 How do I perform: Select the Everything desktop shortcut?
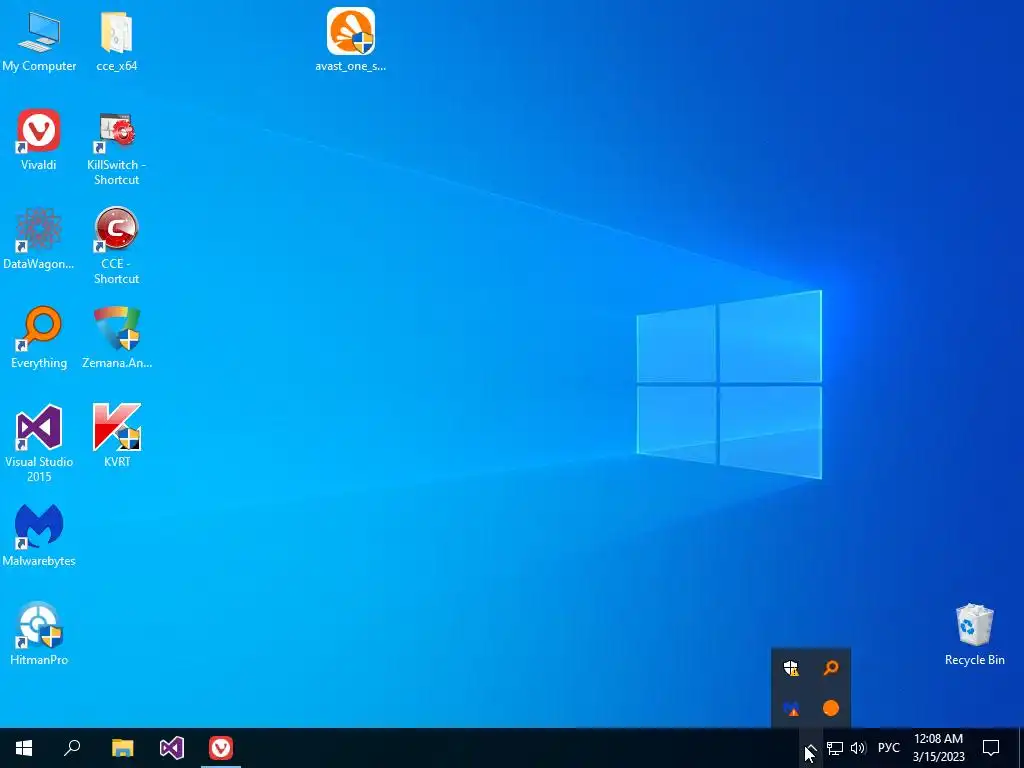pyautogui.click(x=39, y=338)
